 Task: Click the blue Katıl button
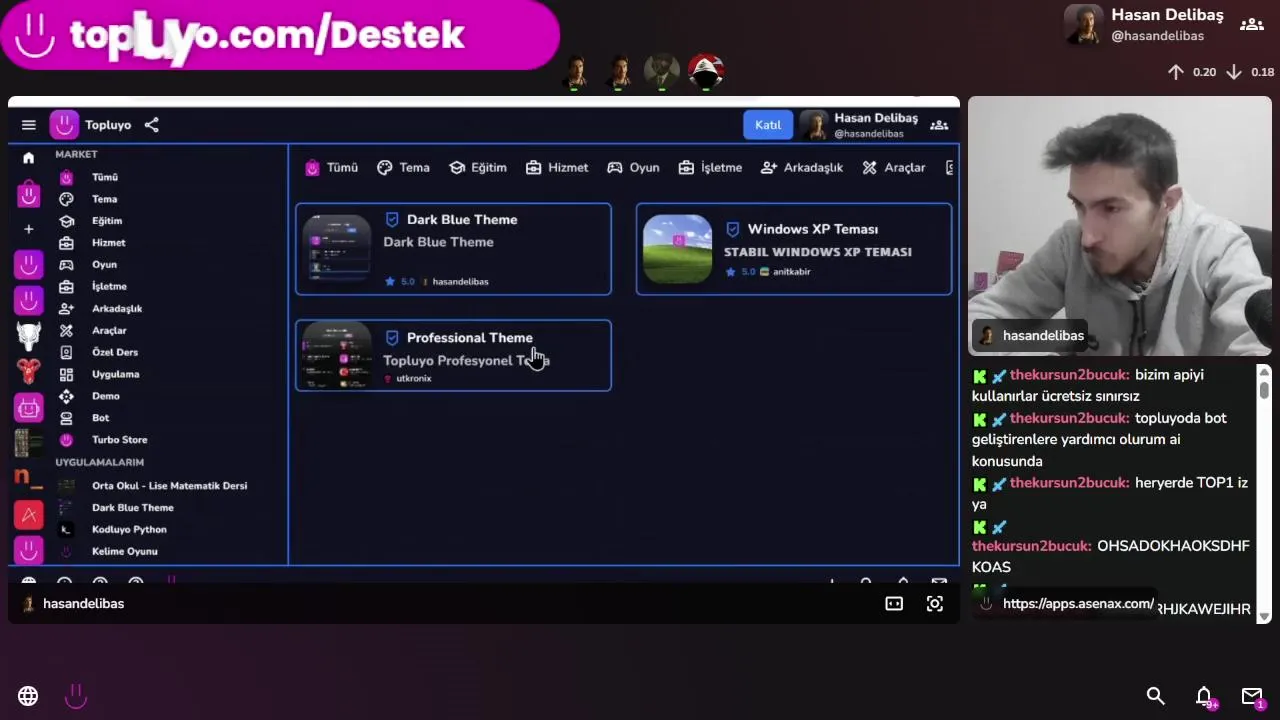click(x=768, y=125)
